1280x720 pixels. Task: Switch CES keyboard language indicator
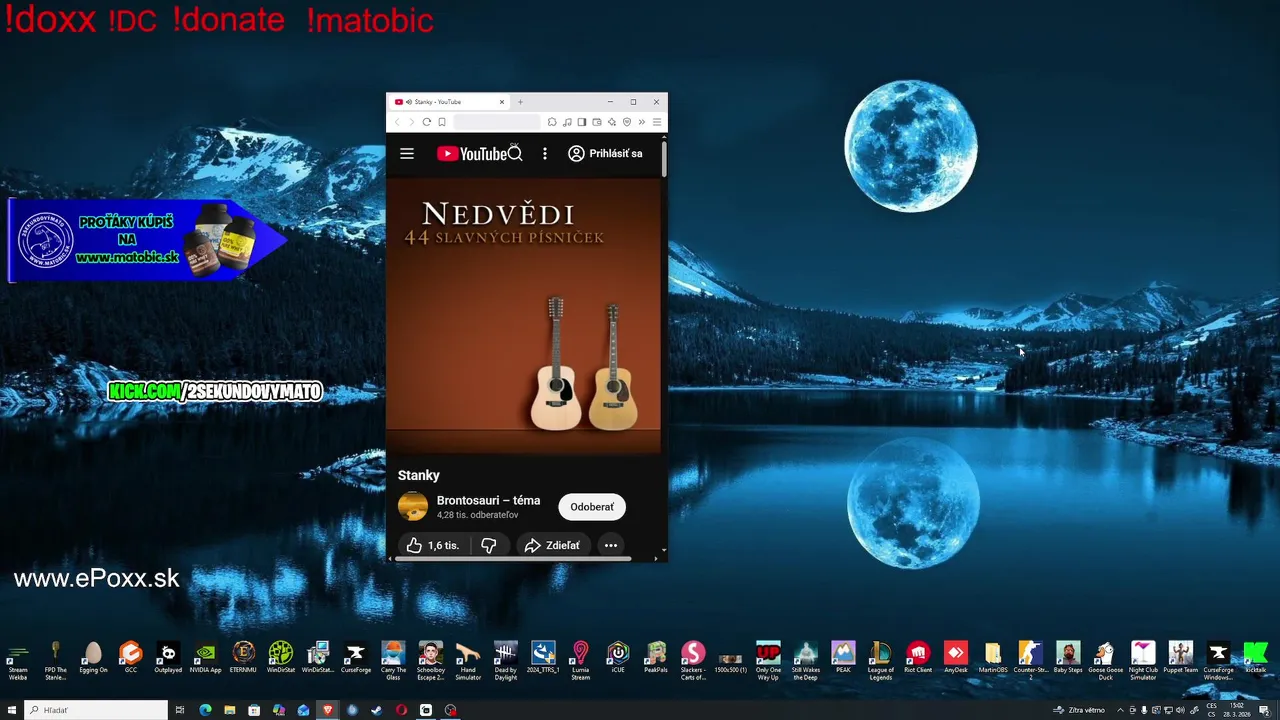pyautogui.click(x=1212, y=710)
